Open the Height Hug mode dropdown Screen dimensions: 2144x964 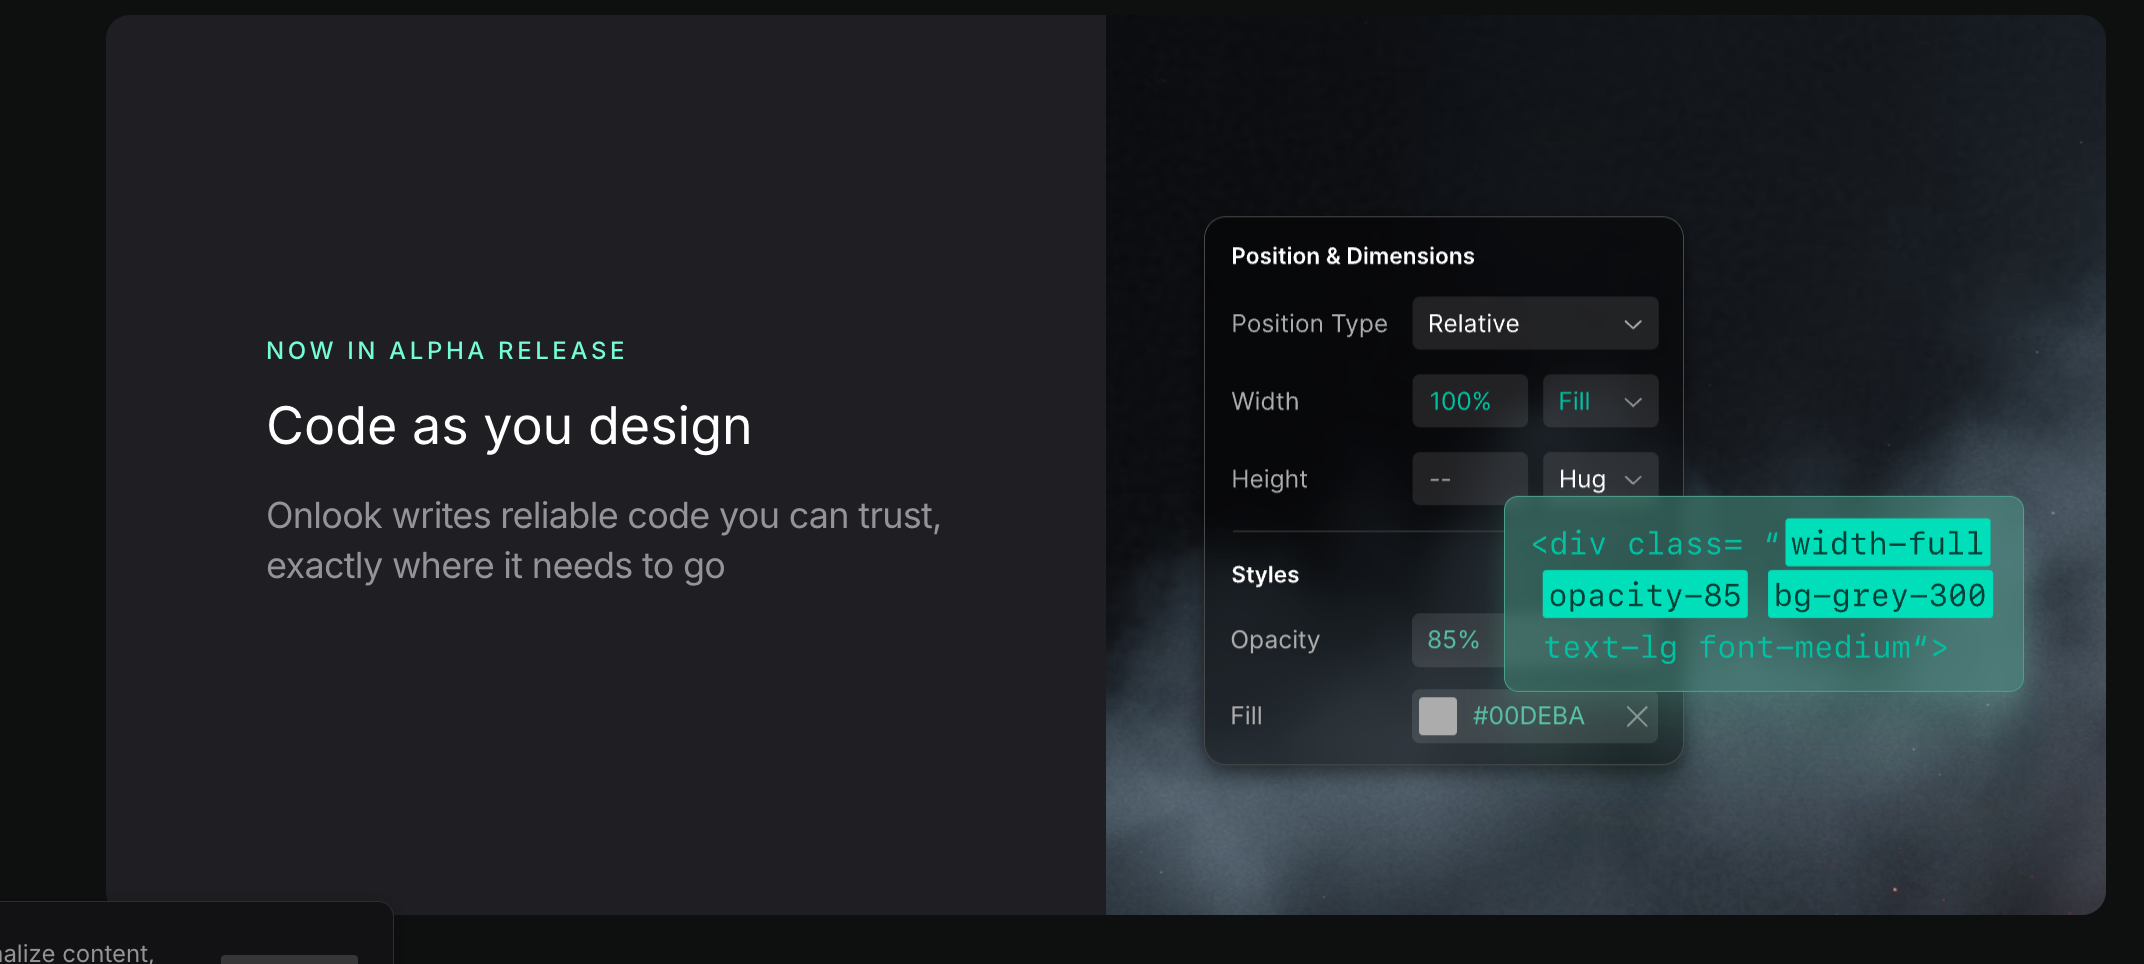1599,478
